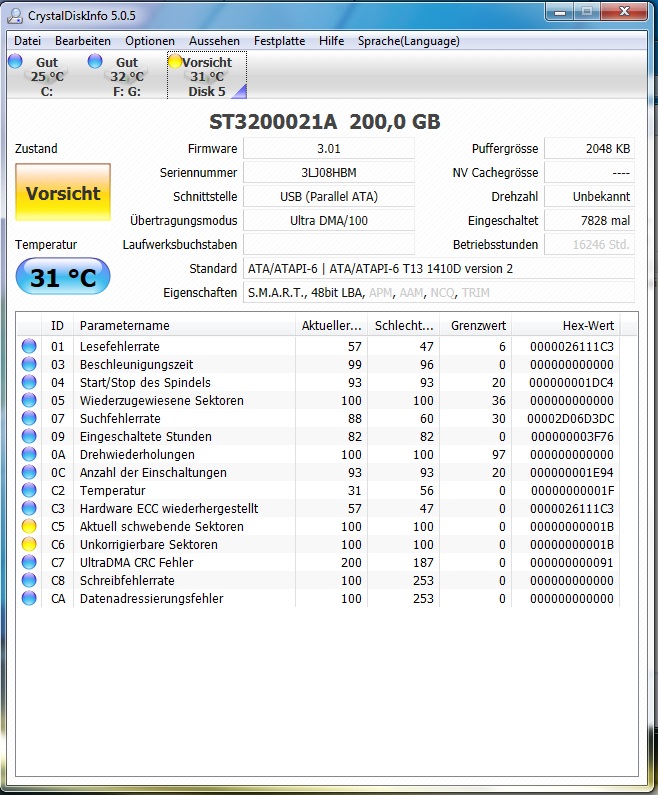Select the Datenadressierungsfehler parameter name

(152, 598)
